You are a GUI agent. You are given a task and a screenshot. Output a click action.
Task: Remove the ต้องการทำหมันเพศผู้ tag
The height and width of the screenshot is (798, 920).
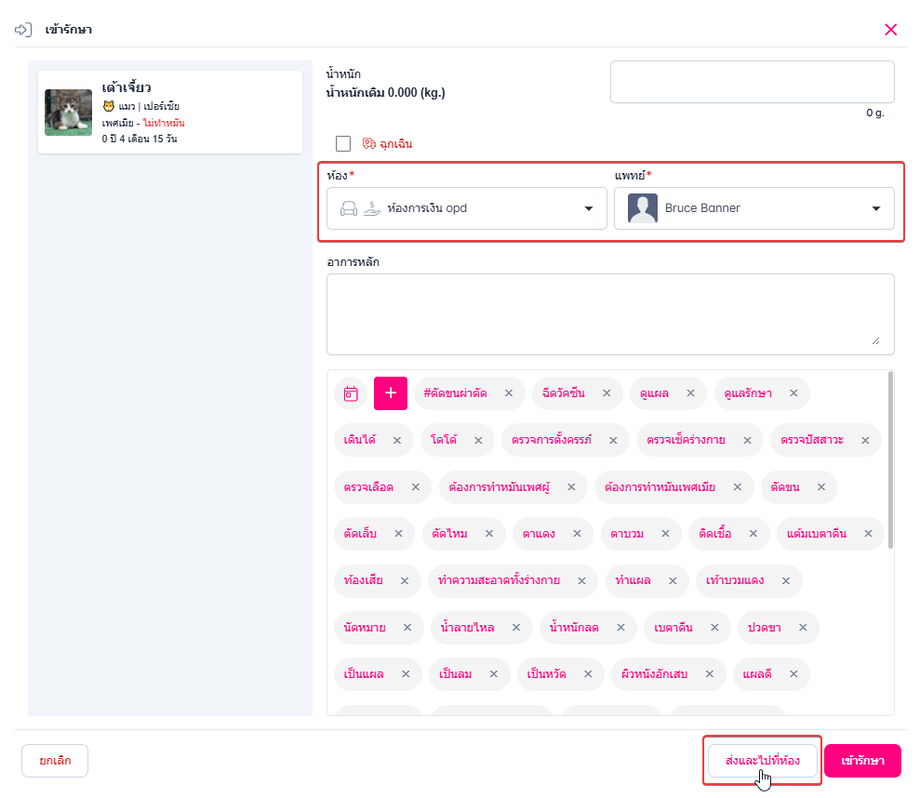pos(571,487)
